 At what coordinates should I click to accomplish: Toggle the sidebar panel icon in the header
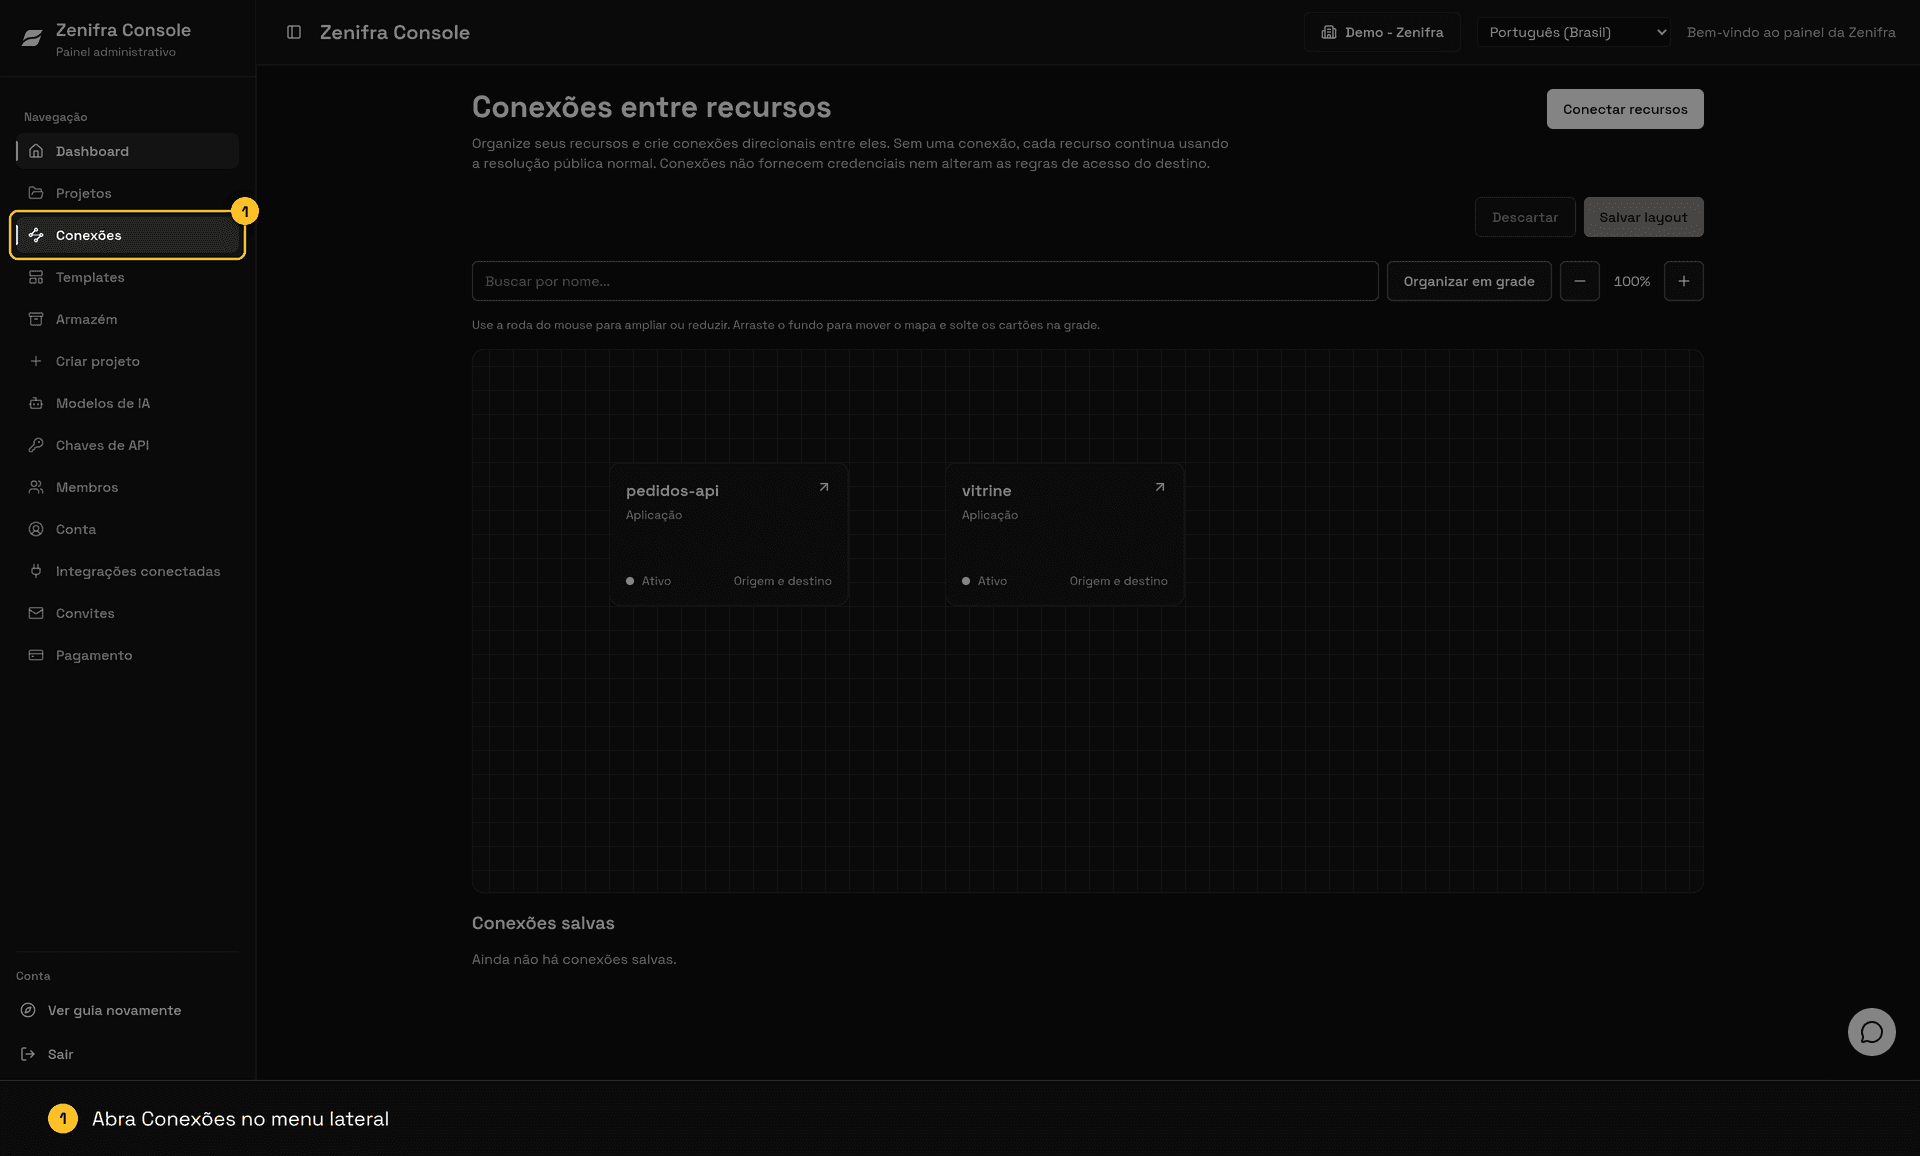pos(294,32)
